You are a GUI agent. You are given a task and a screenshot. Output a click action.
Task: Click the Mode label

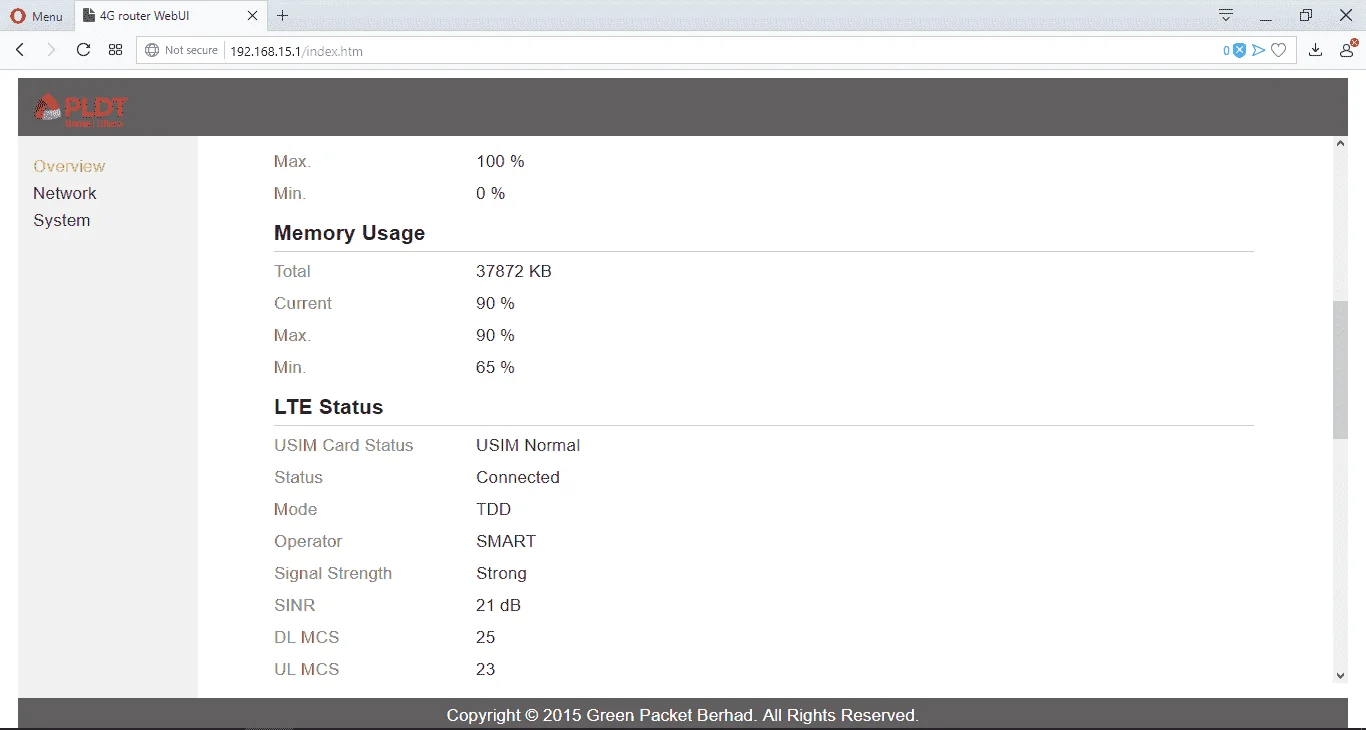tap(296, 509)
